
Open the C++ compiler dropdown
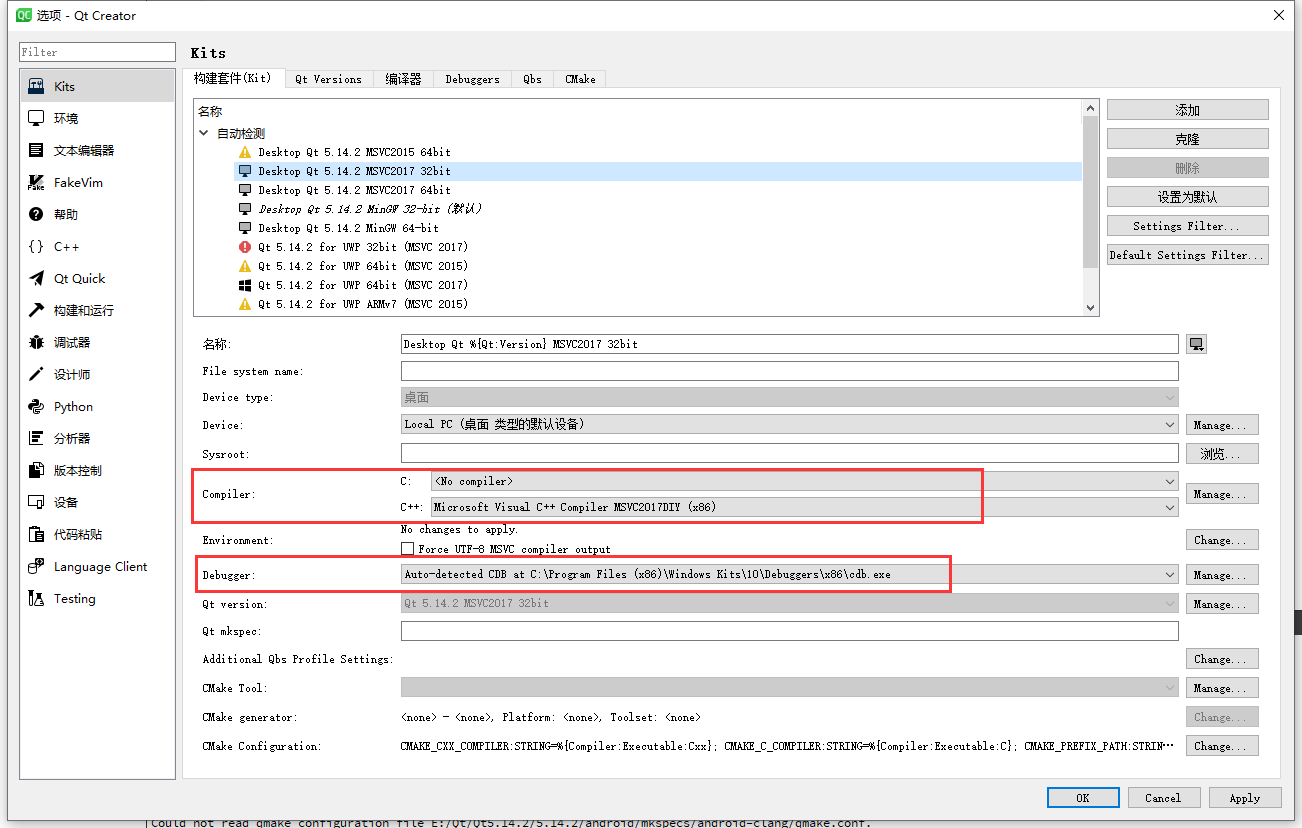[x=805, y=507]
